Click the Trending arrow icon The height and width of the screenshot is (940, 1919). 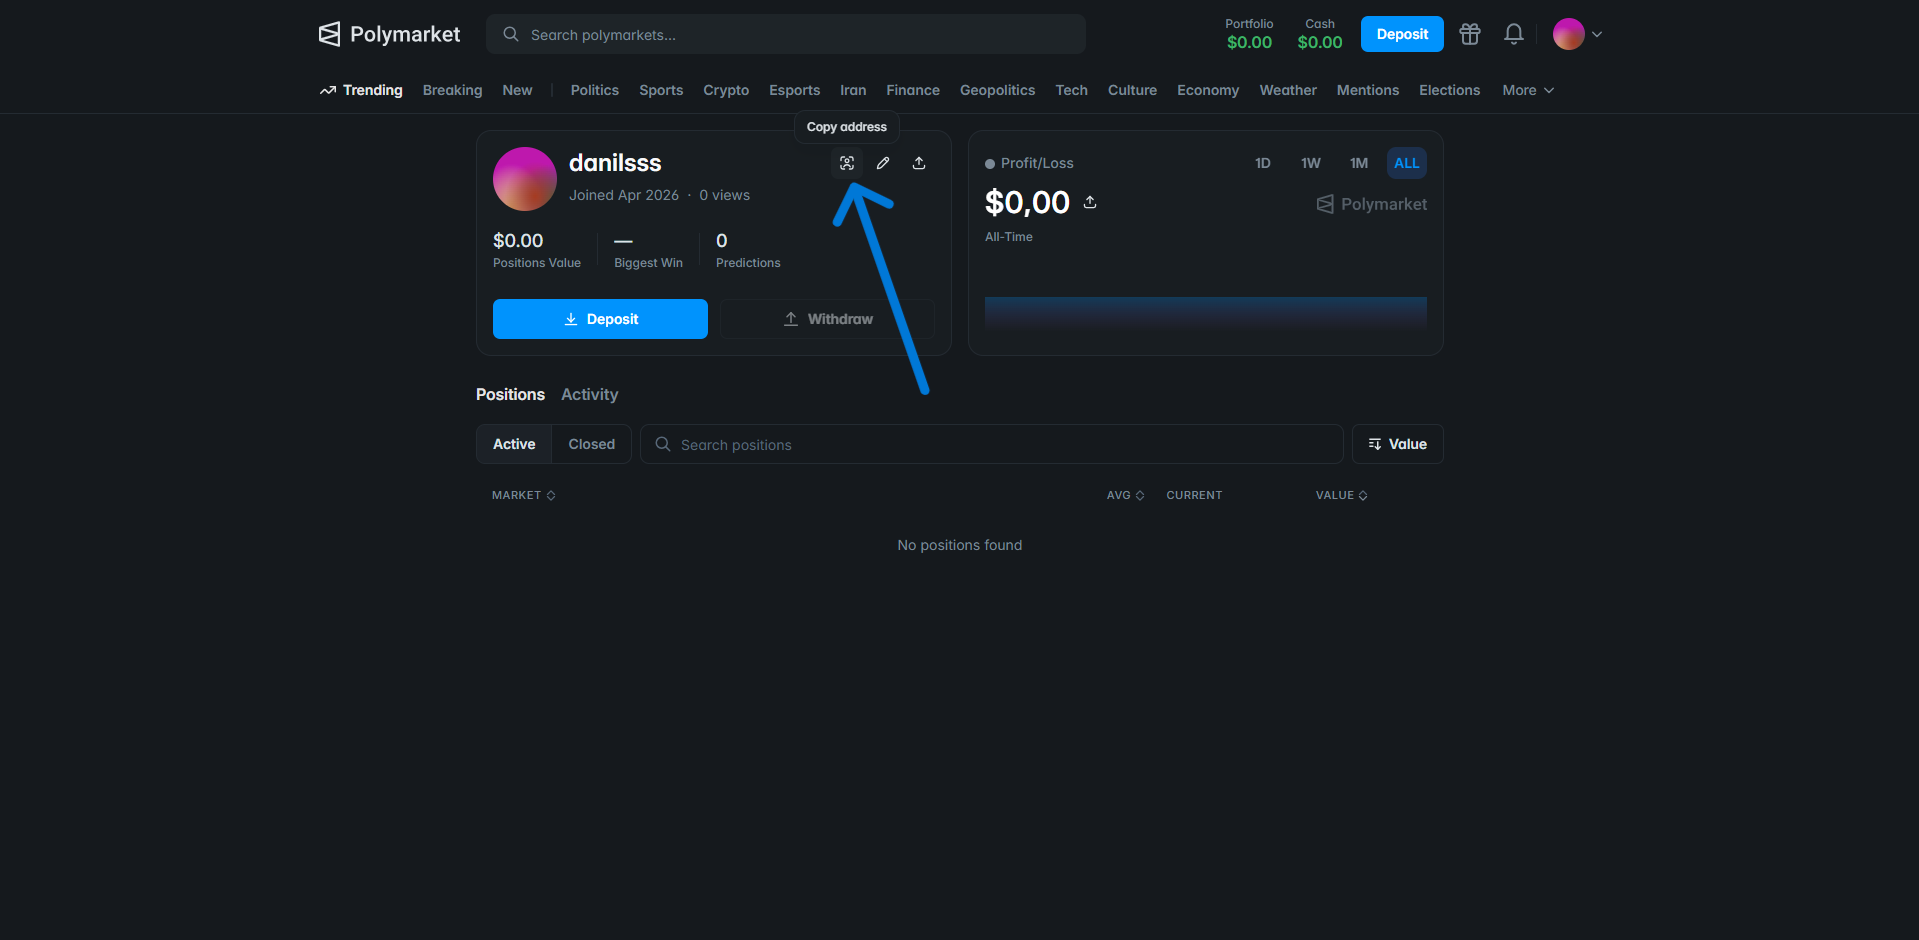click(x=328, y=90)
